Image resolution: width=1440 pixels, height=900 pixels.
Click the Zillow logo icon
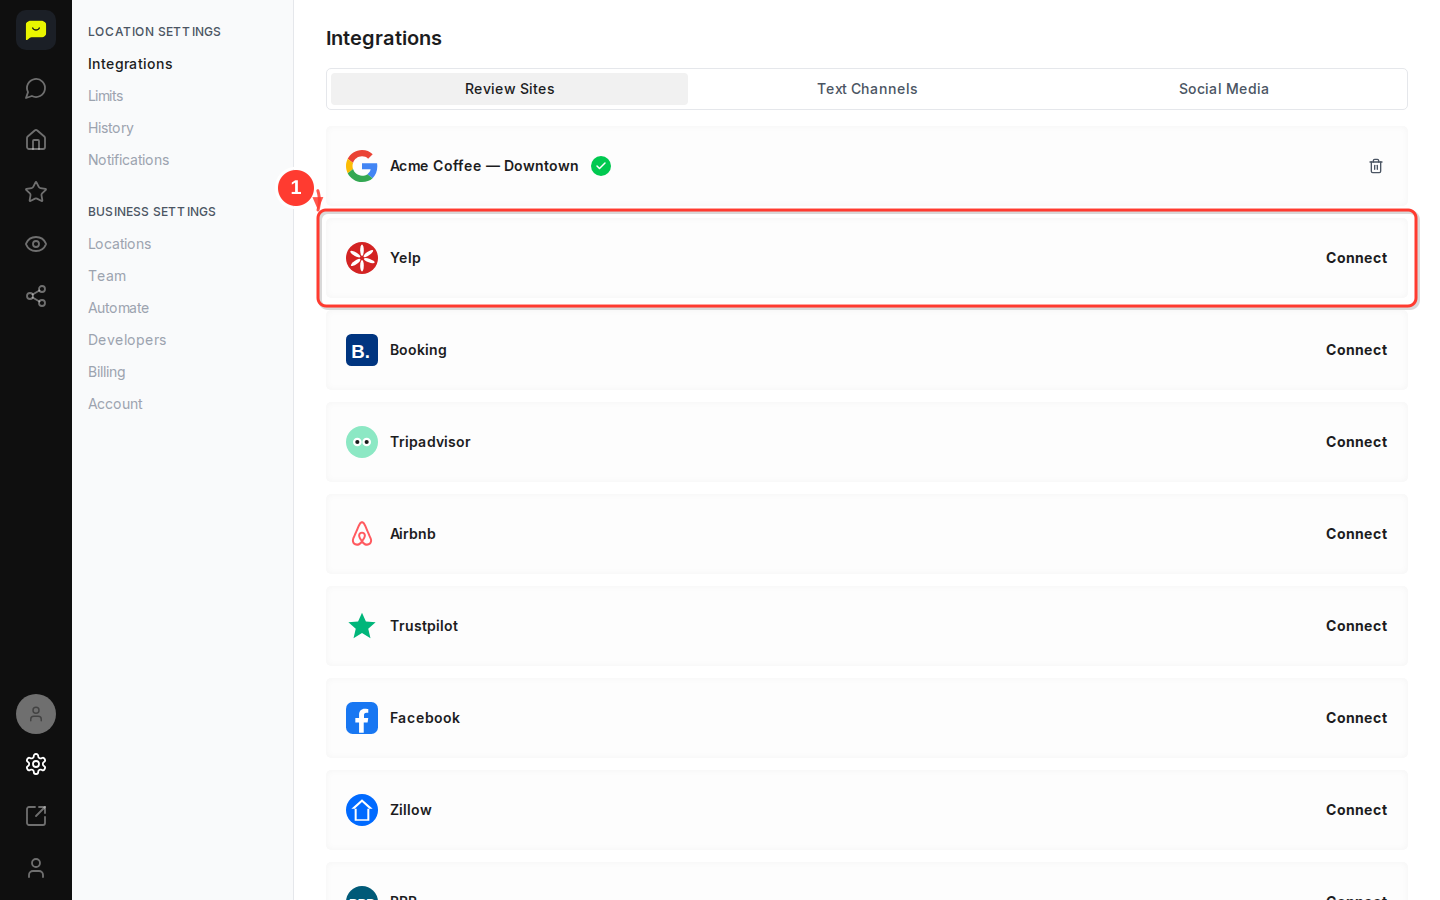click(x=362, y=810)
